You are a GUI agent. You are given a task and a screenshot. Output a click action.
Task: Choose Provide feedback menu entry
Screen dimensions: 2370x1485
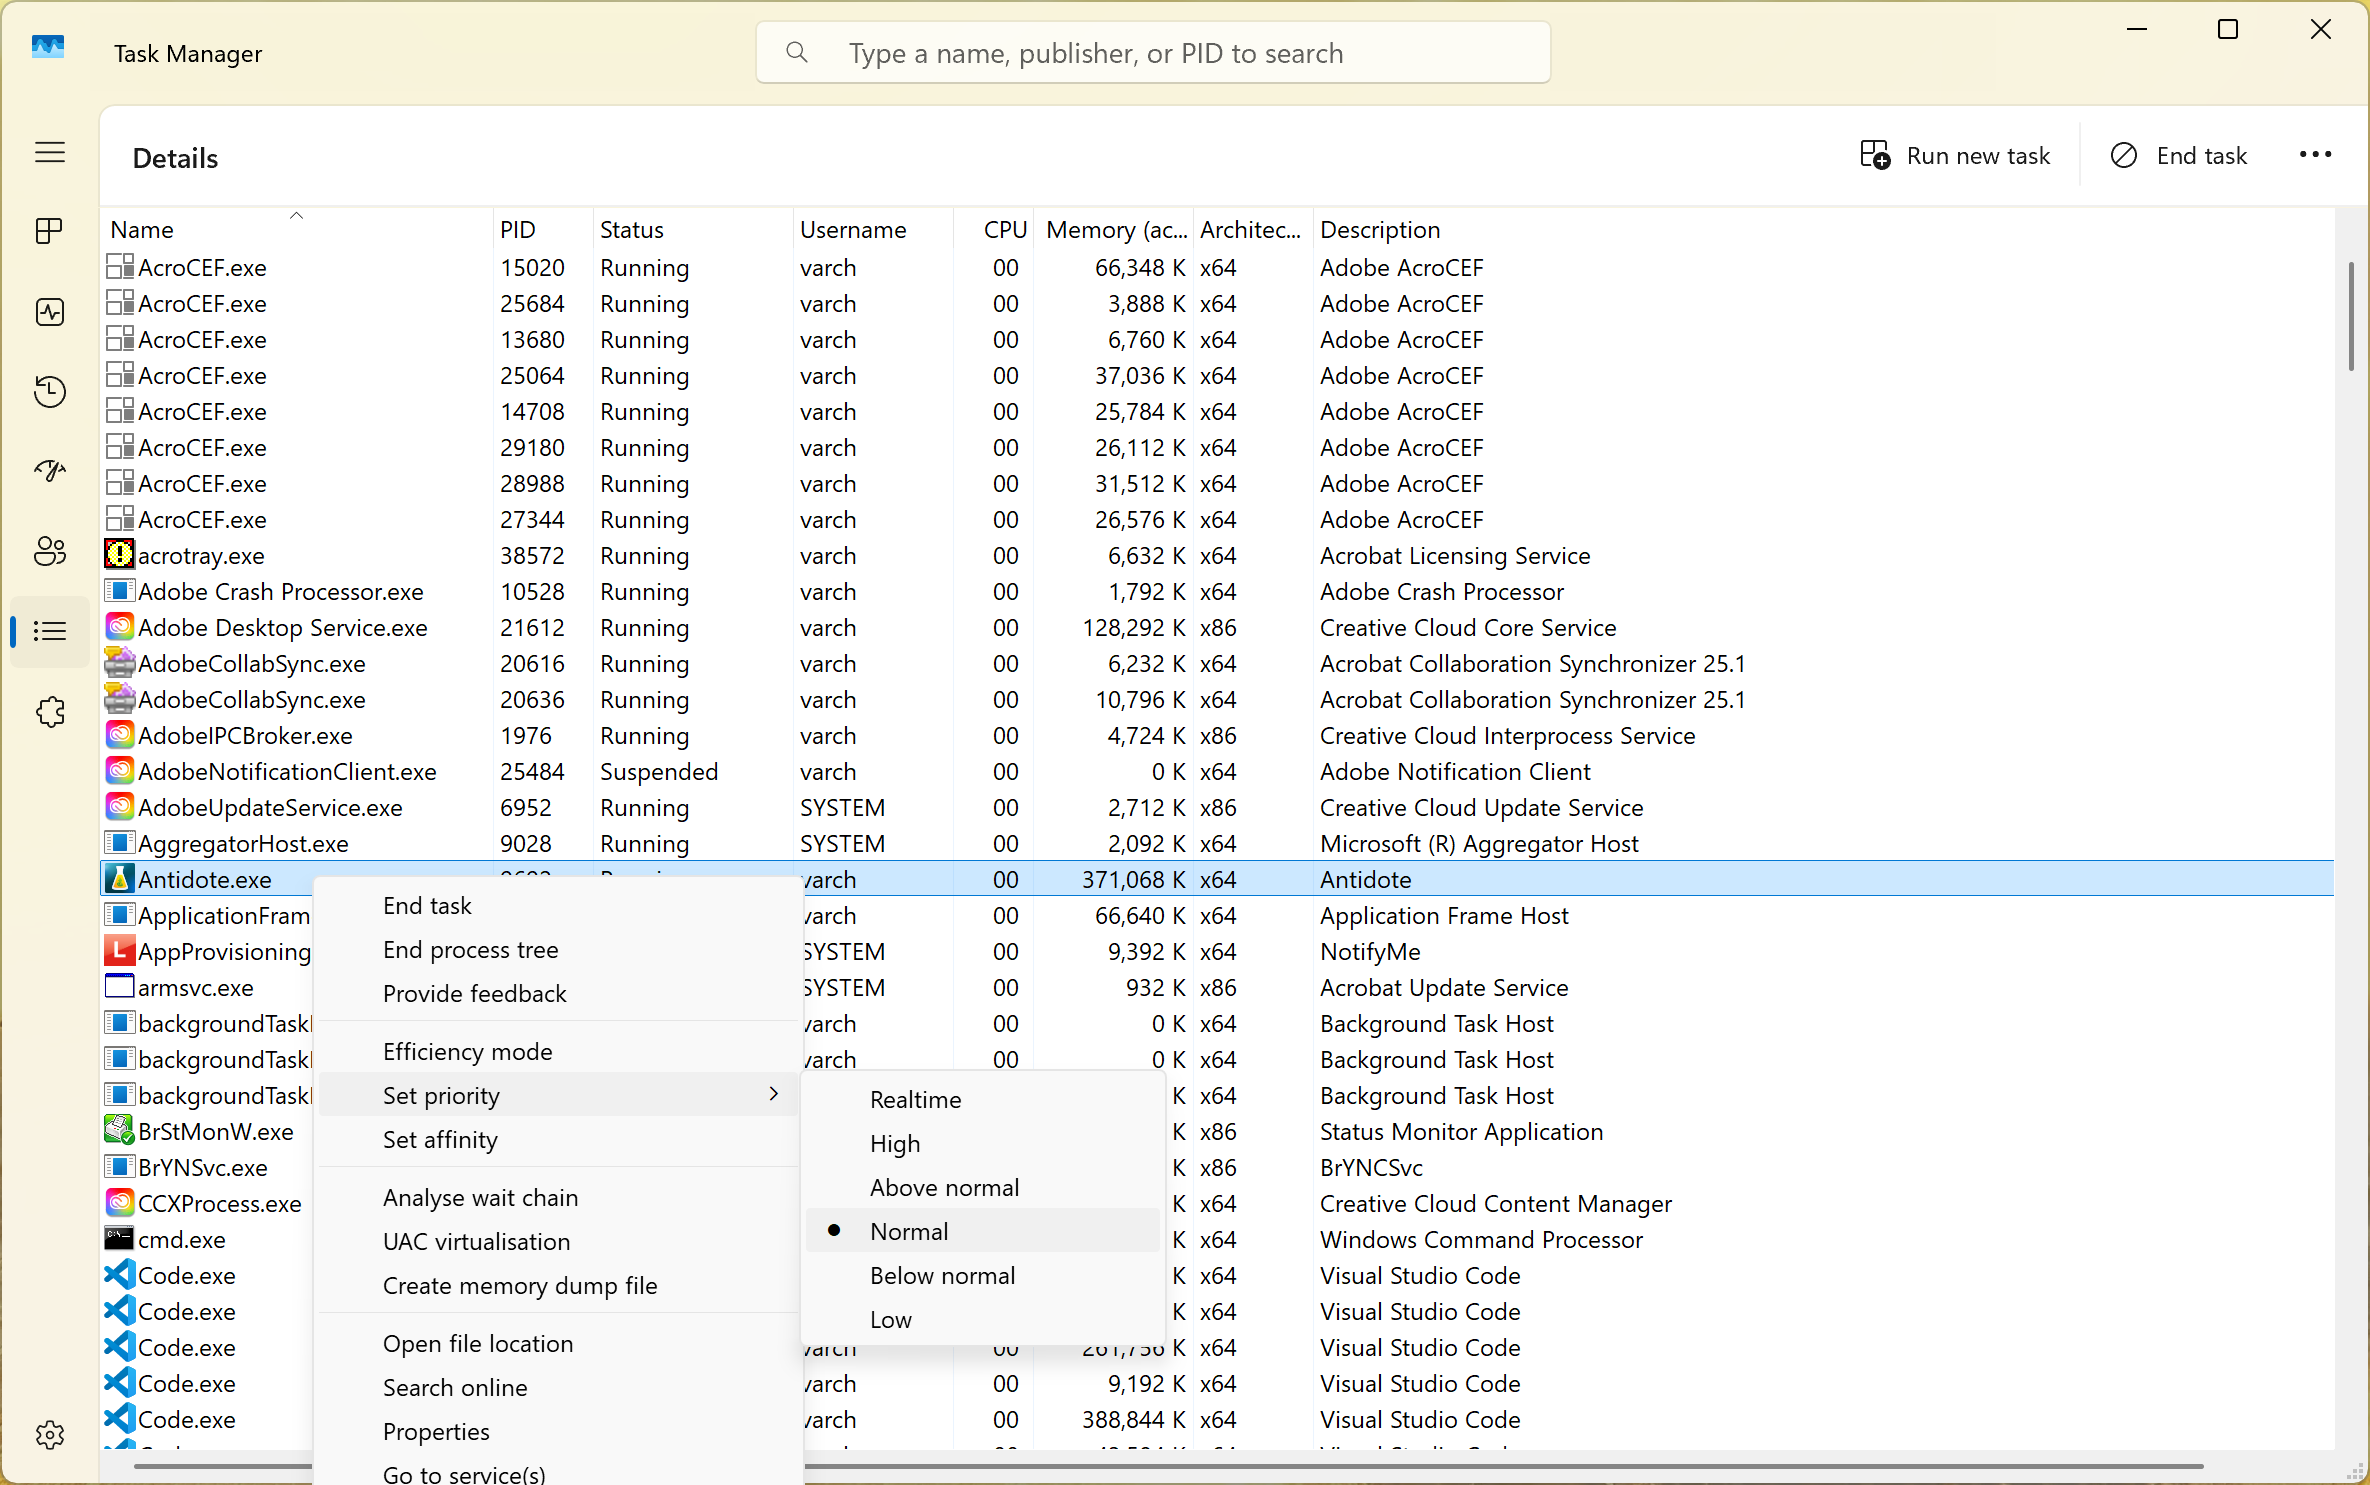point(558,993)
